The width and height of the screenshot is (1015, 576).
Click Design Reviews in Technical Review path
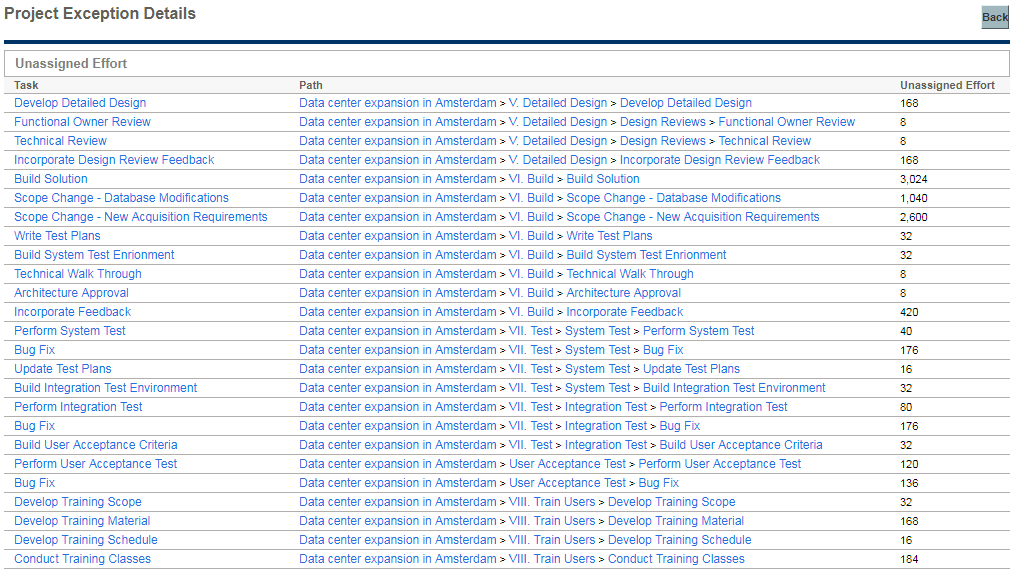tap(662, 141)
